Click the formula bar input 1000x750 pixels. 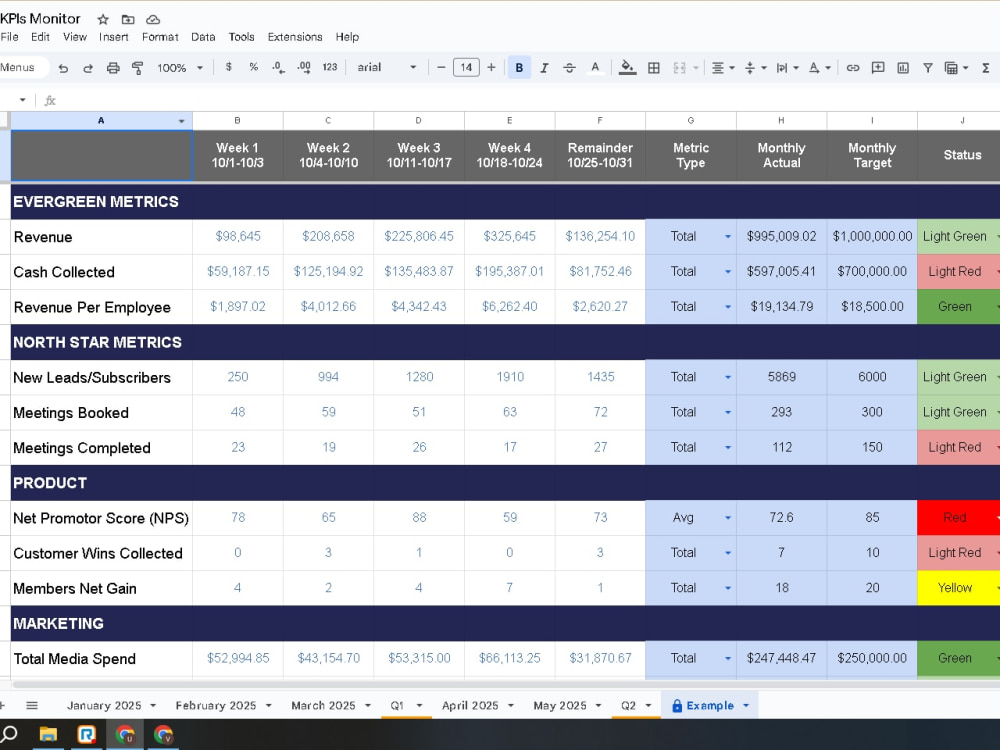pyautogui.click(x=529, y=100)
